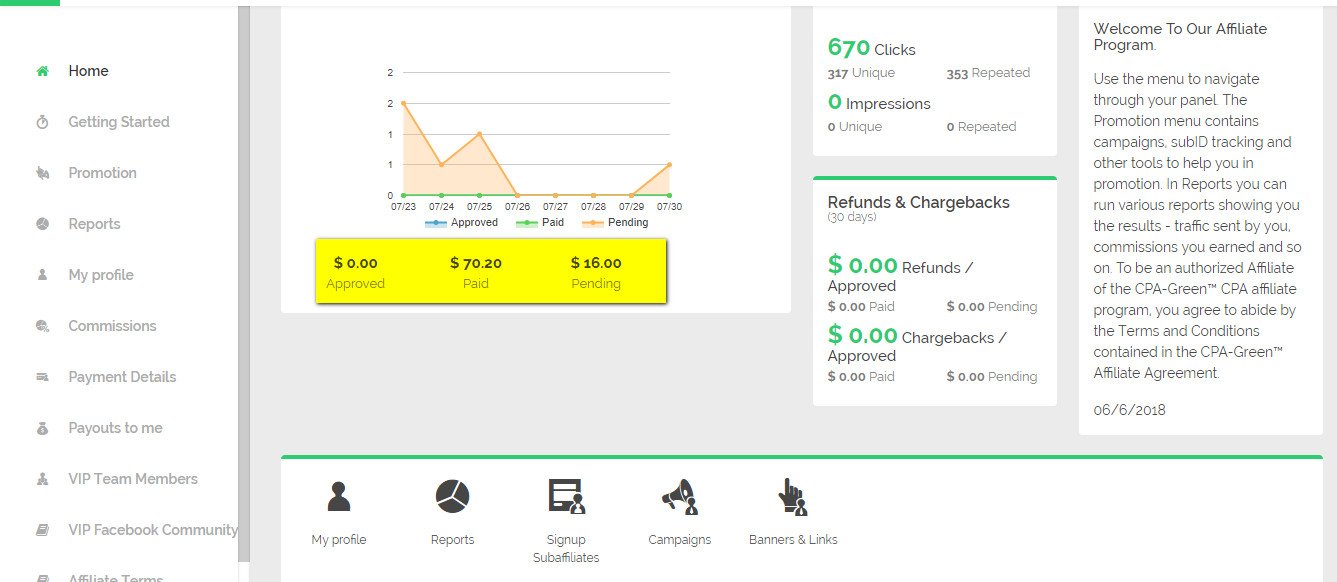Select Payment Details in the sidebar
This screenshot has width=1337, height=582.
point(122,377)
